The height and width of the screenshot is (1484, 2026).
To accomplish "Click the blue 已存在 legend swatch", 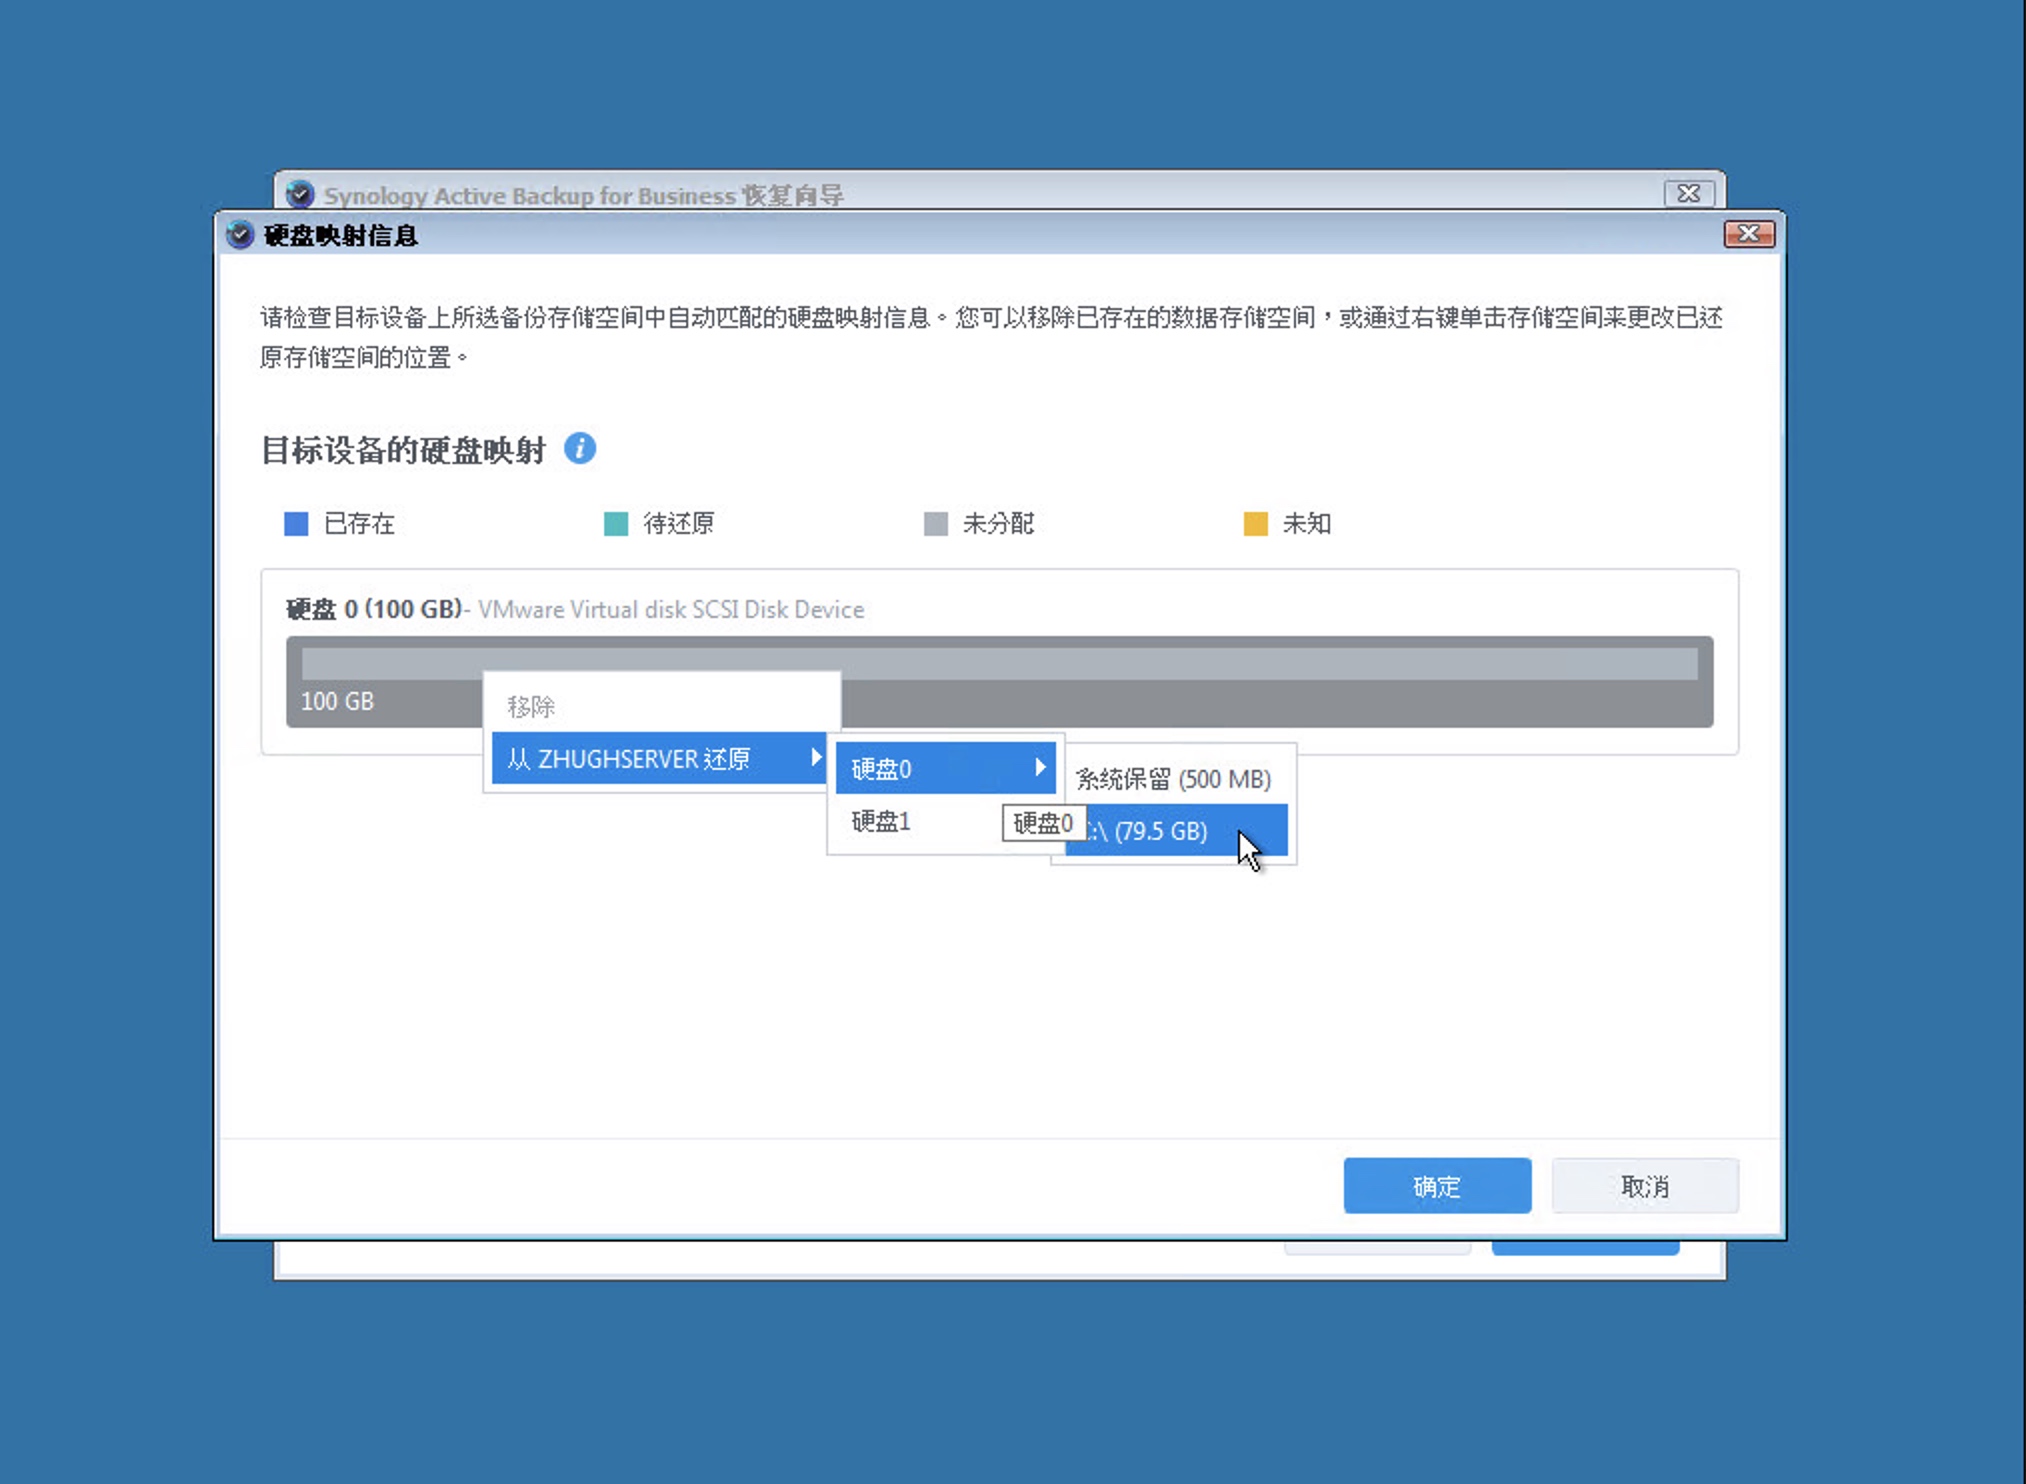I will (x=296, y=524).
